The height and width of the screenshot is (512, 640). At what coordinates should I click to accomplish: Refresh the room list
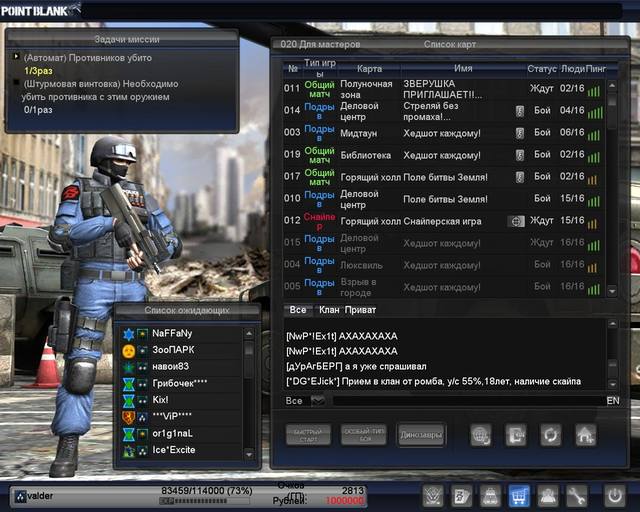[551, 435]
